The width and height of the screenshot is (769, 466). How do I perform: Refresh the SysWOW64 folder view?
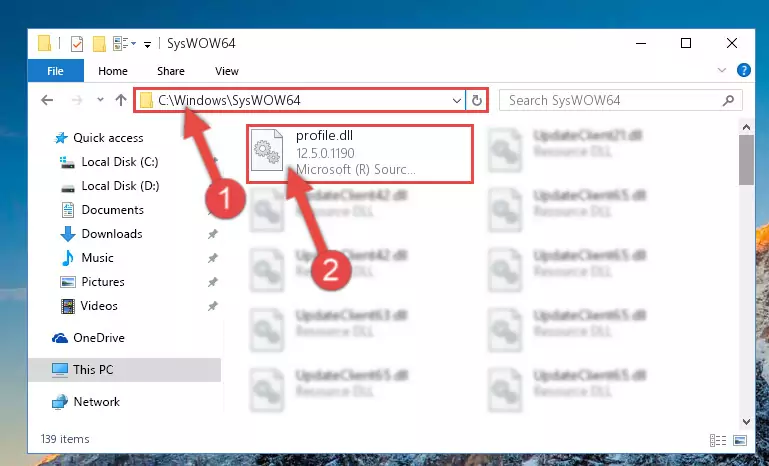[x=477, y=101]
